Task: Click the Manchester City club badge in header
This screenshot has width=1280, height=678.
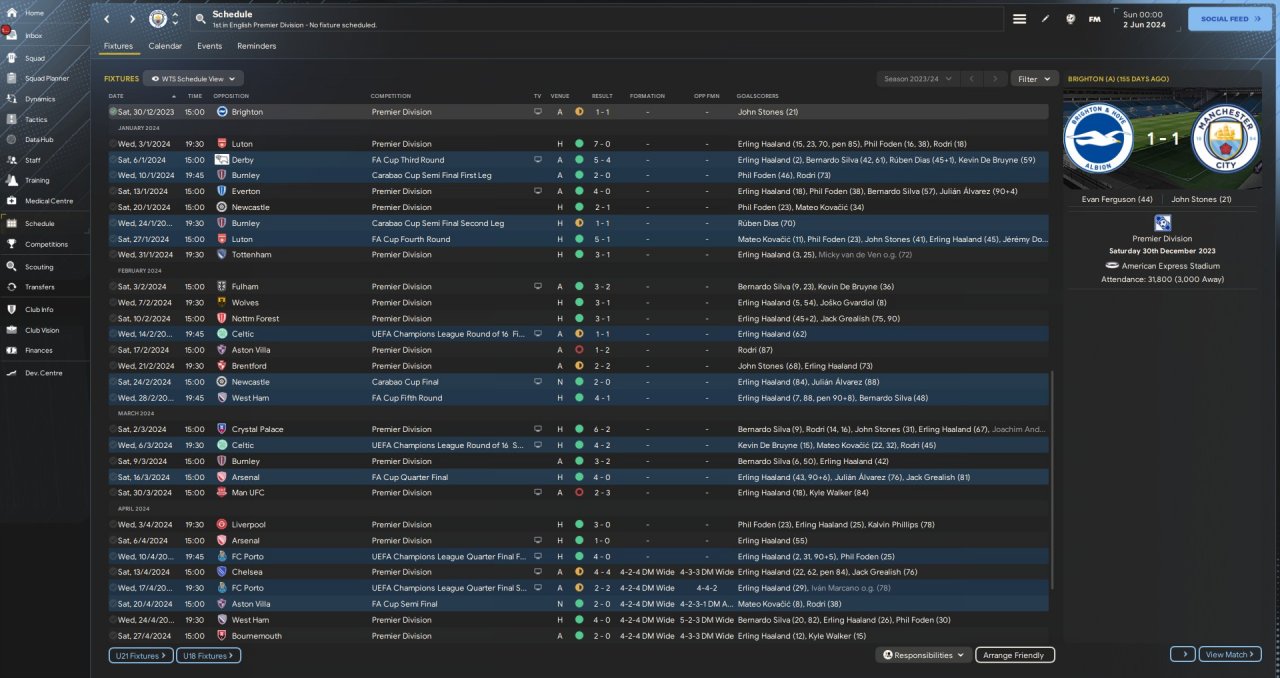Action: 158,19
